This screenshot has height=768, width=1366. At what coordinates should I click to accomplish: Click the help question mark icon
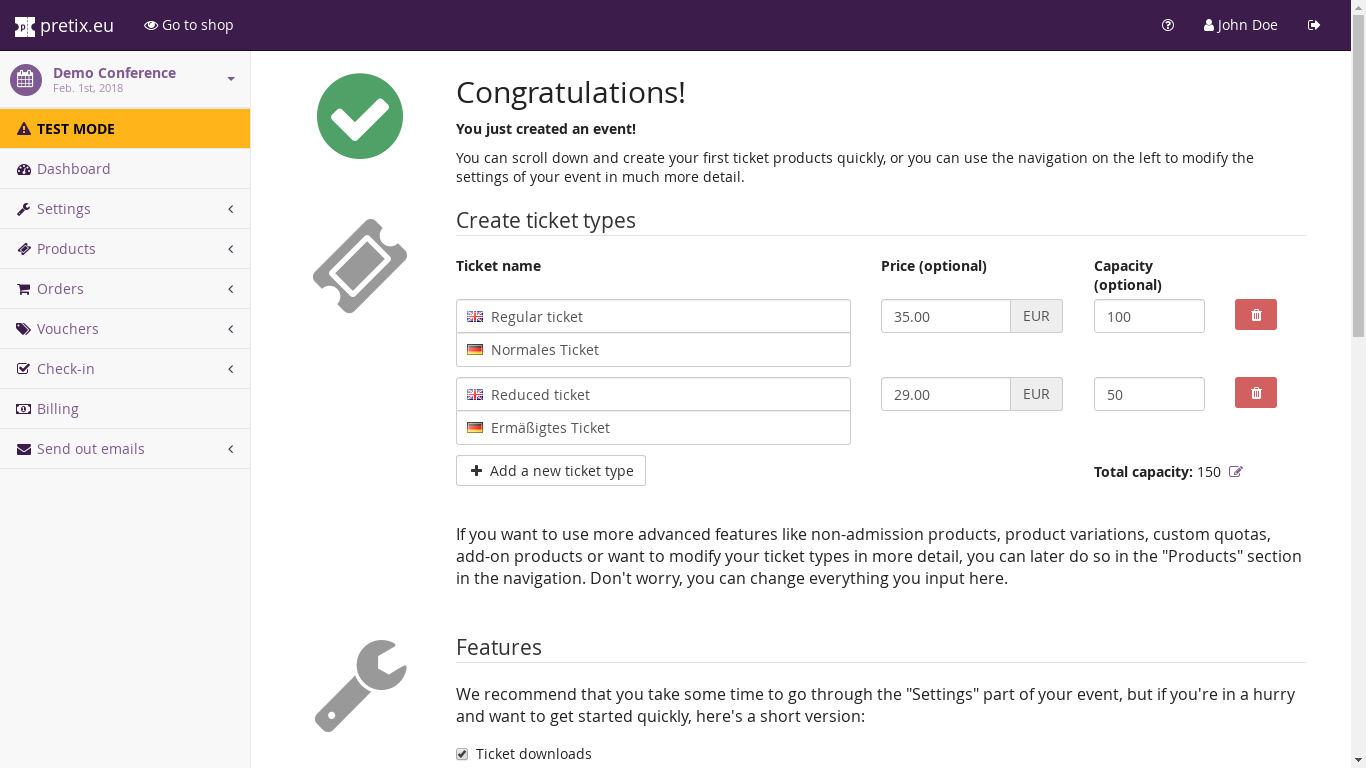[x=1168, y=25]
